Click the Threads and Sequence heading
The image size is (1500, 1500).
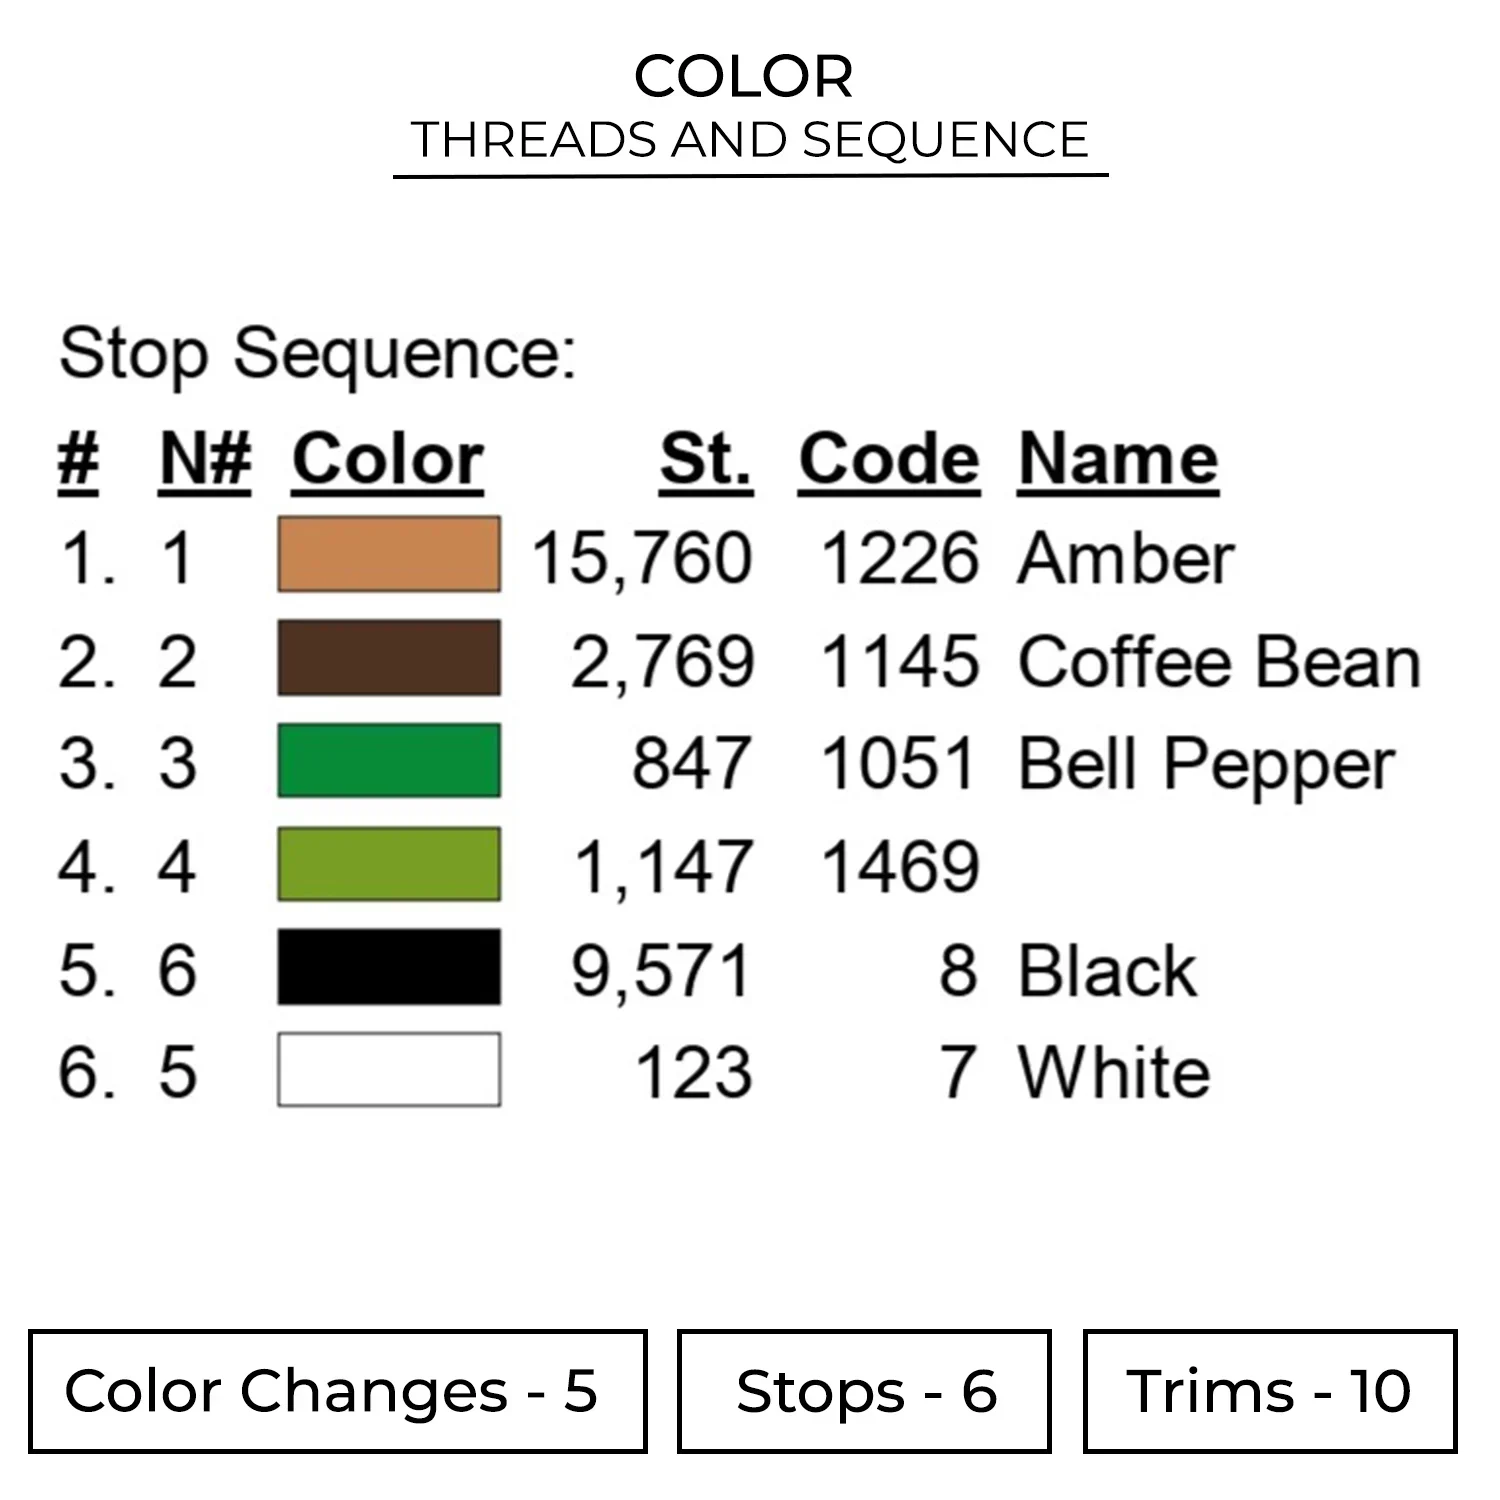[x=750, y=140]
